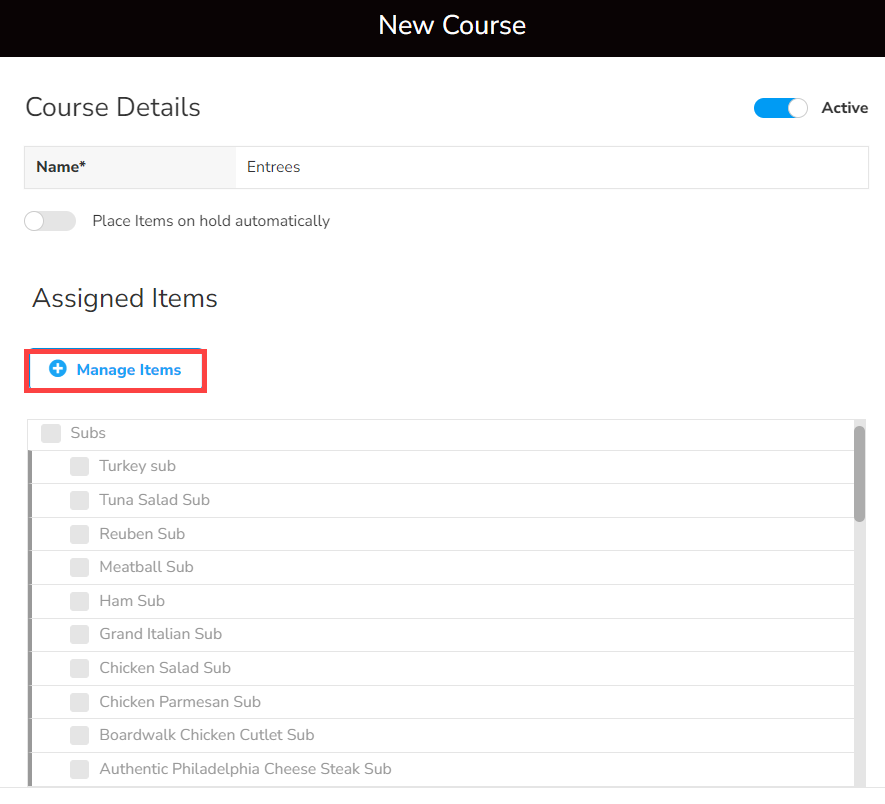The height and width of the screenshot is (804, 885).
Task: Toggle the Active course switch
Action: [x=780, y=108]
